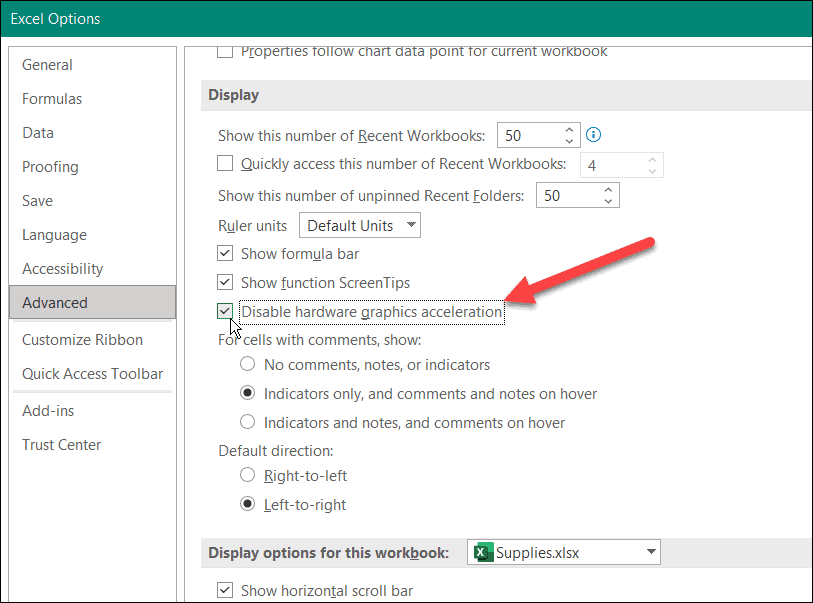
Task: Go to Customize Ribbon settings
Action: [82, 340]
